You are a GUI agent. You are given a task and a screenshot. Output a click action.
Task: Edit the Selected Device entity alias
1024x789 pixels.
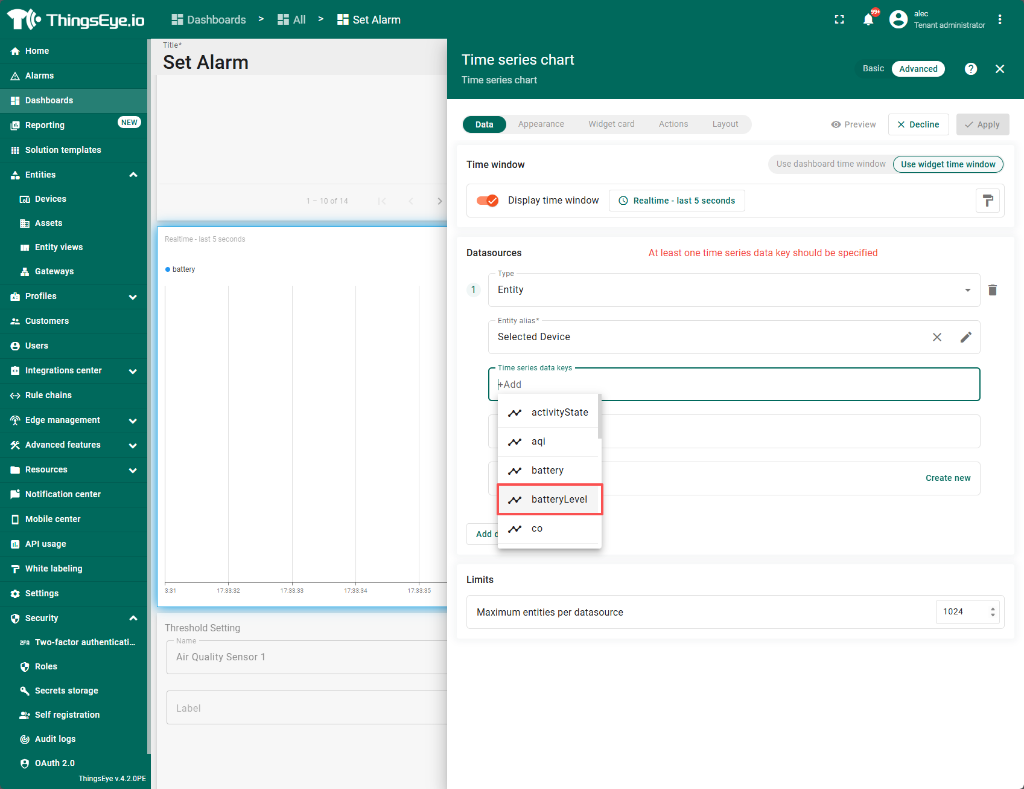[x=965, y=337]
